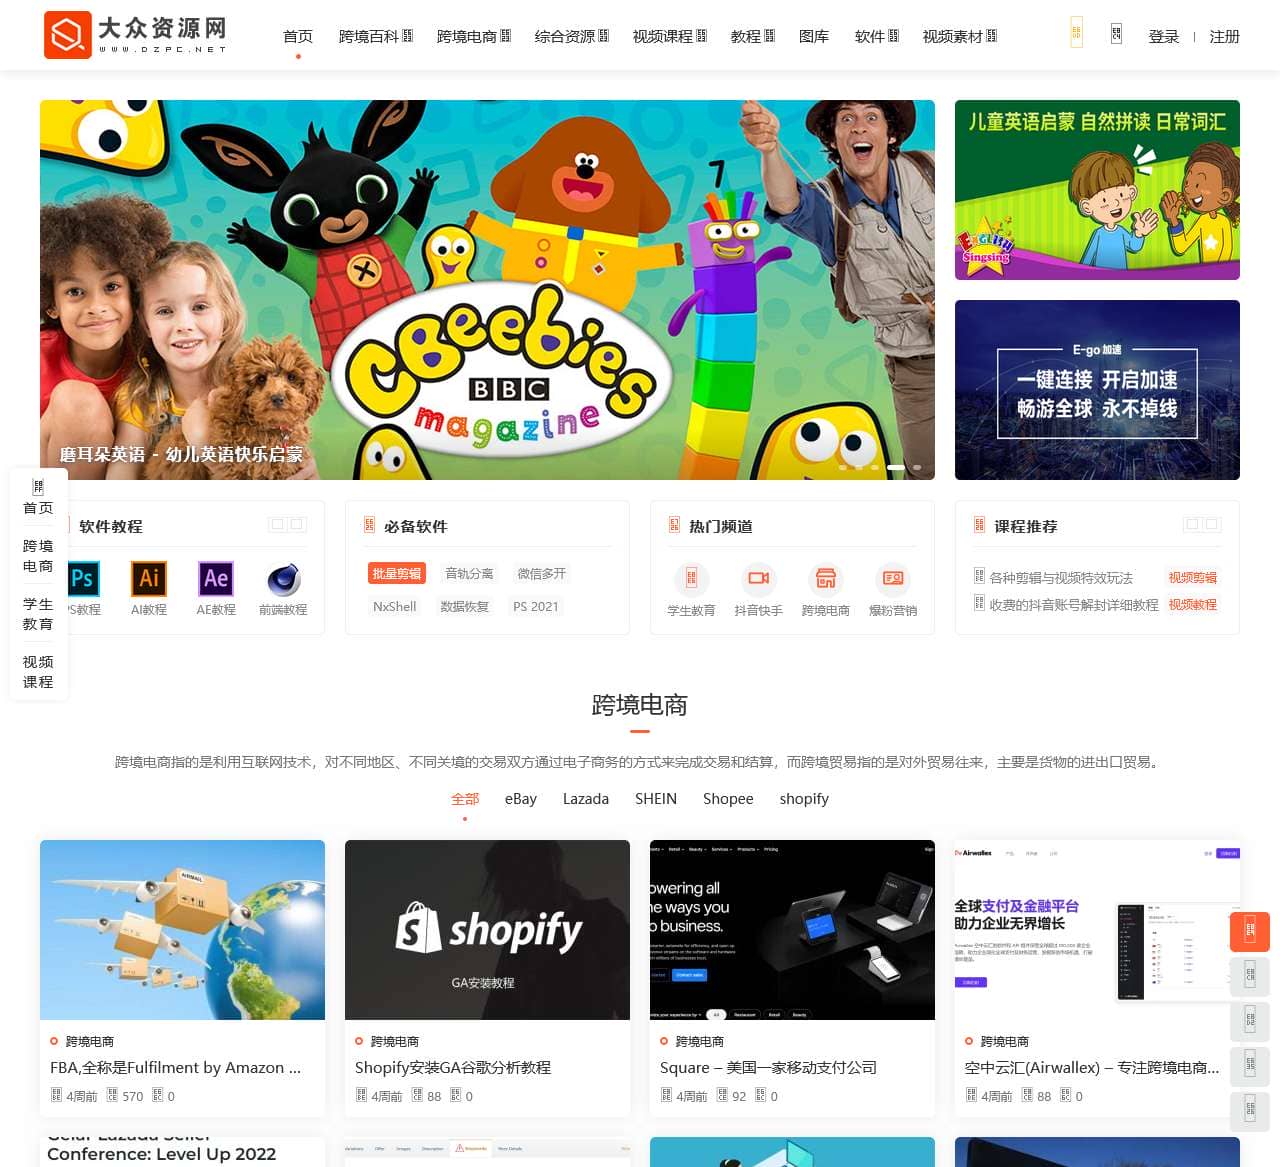The width and height of the screenshot is (1280, 1167).
Task: Click previous arrow in 课程推荐 panel
Action: pyautogui.click(x=1193, y=524)
